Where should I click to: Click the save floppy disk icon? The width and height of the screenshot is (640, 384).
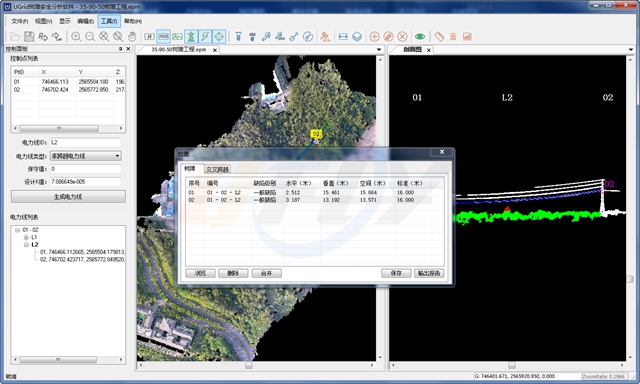[29, 37]
